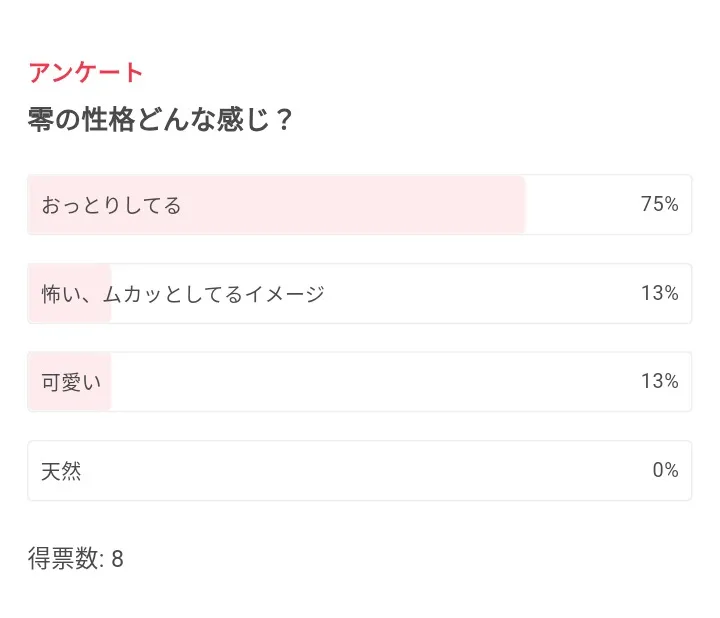
Task: Click the pink bar fill in 怖い row
Action: click(70, 312)
